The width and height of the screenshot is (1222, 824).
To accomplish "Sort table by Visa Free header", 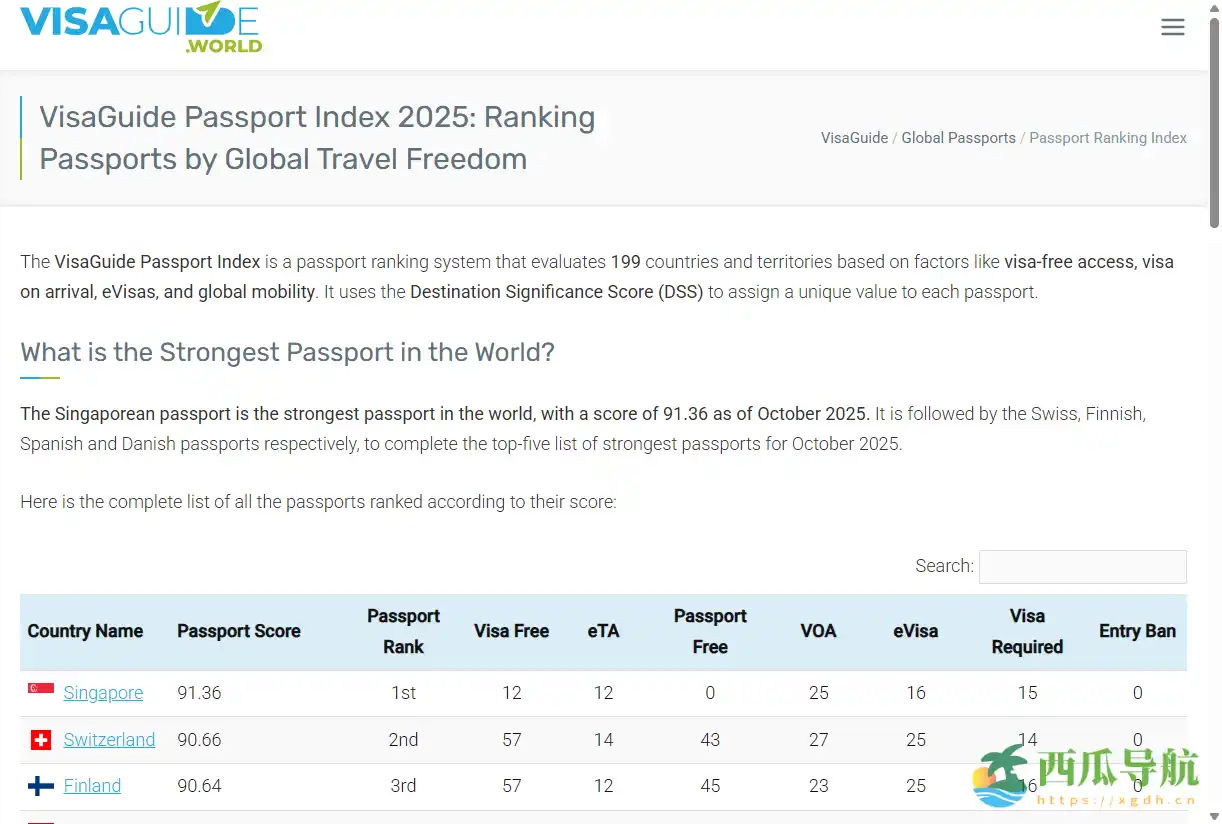I will pyautogui.click(x=511, y=631).
